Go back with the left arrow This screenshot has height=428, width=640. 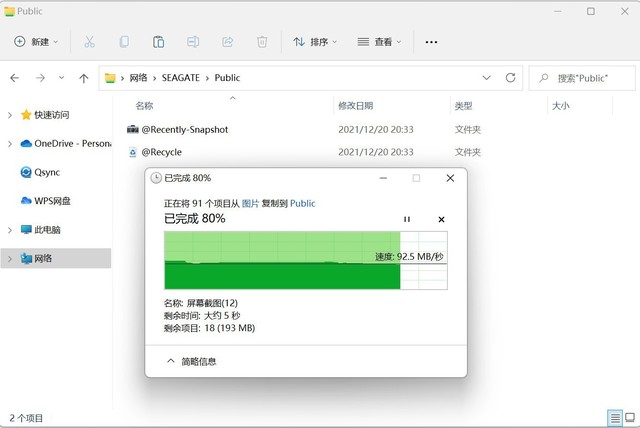click(x=15, y=78)
